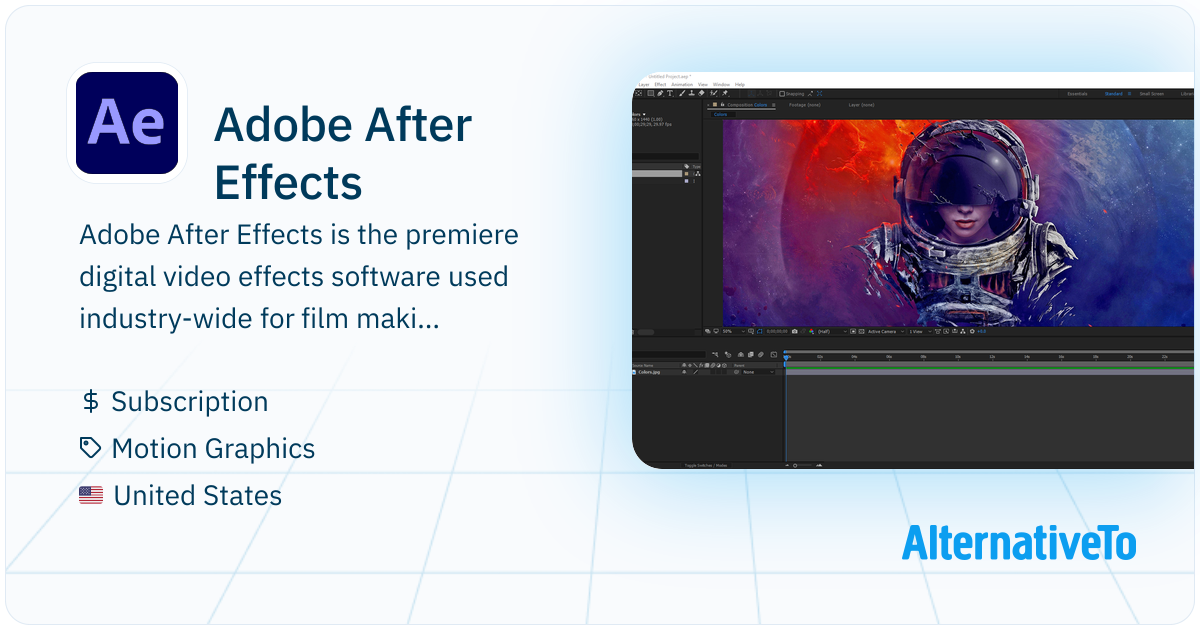1200x630 pixels.
Task: Switch to the Layer (none) tab
Action: (x=862, y=105)
